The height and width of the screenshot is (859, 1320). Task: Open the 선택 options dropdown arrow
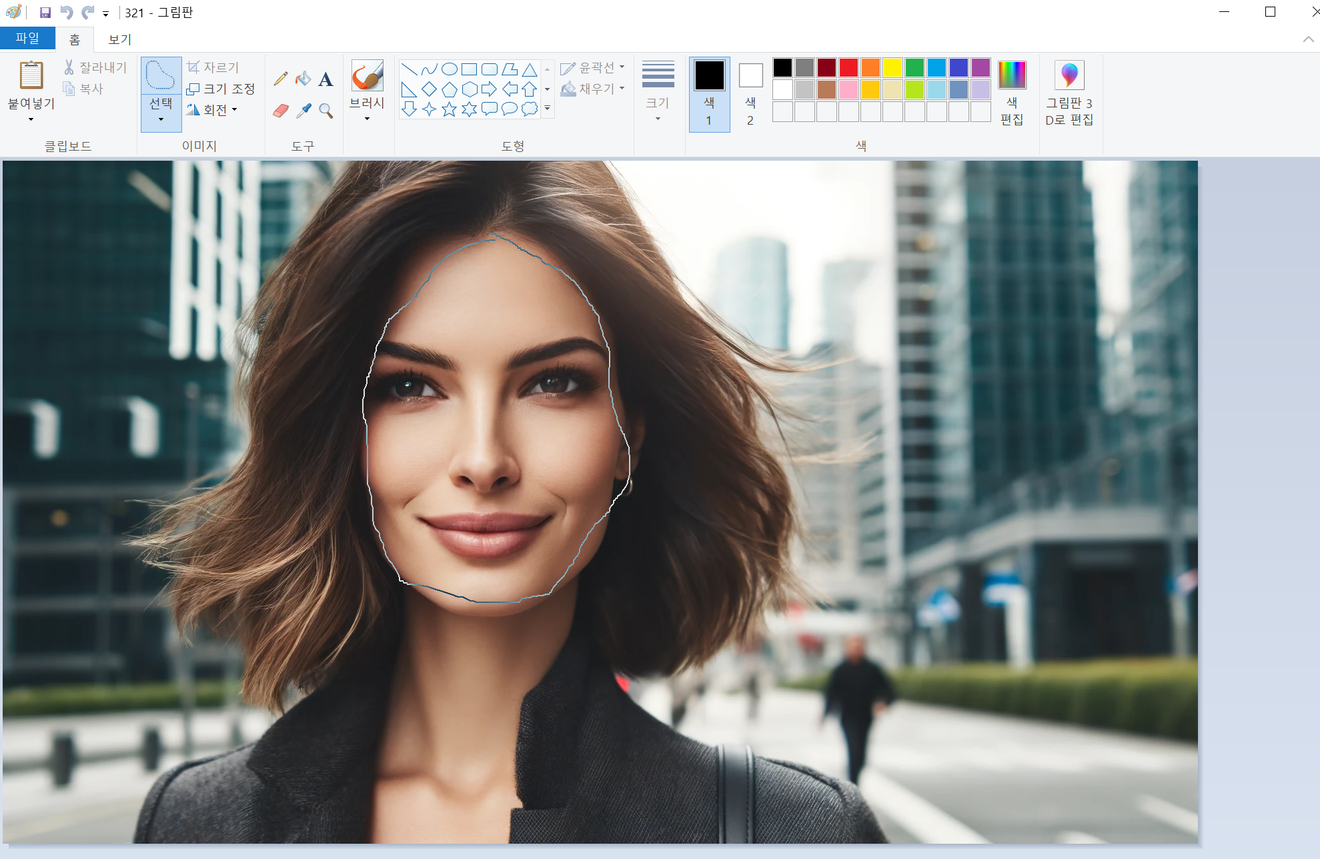click(x=161, y=120)
